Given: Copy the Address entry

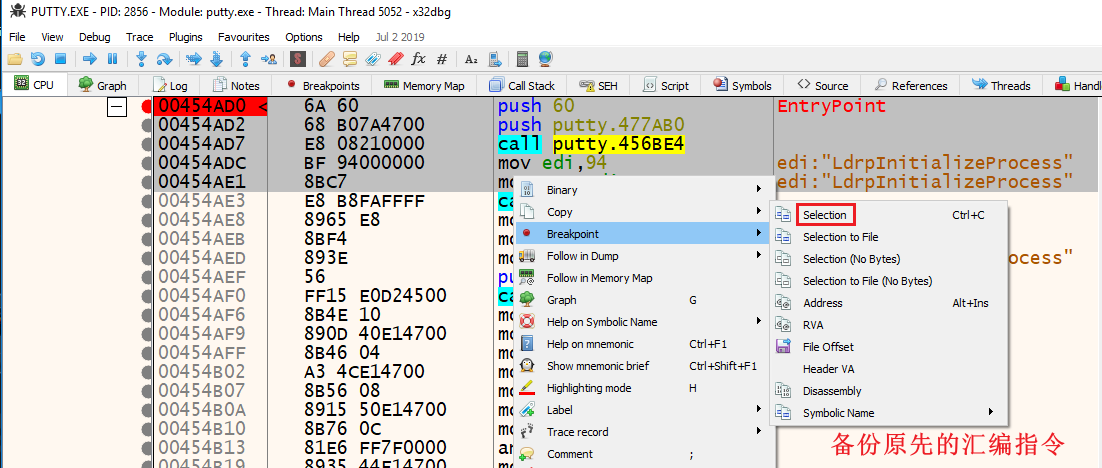Looking at the screenshot, I should click(x=888, y=304).
